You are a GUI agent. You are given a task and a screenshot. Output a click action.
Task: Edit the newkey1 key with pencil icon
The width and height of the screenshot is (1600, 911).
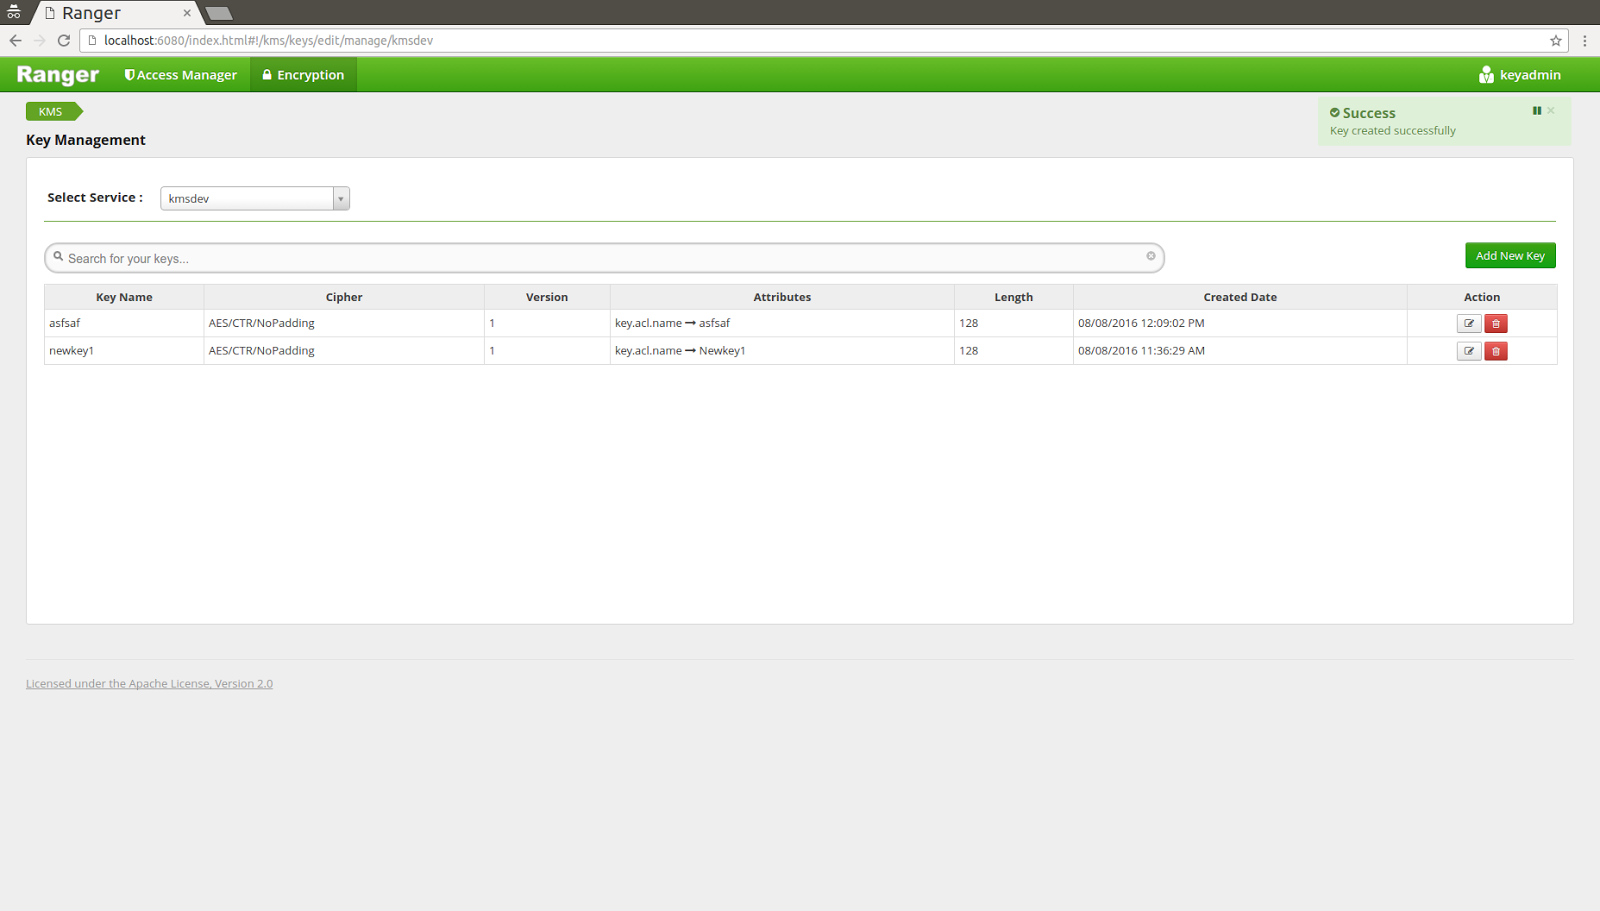pyautogui.click(x=1468, y=351)
